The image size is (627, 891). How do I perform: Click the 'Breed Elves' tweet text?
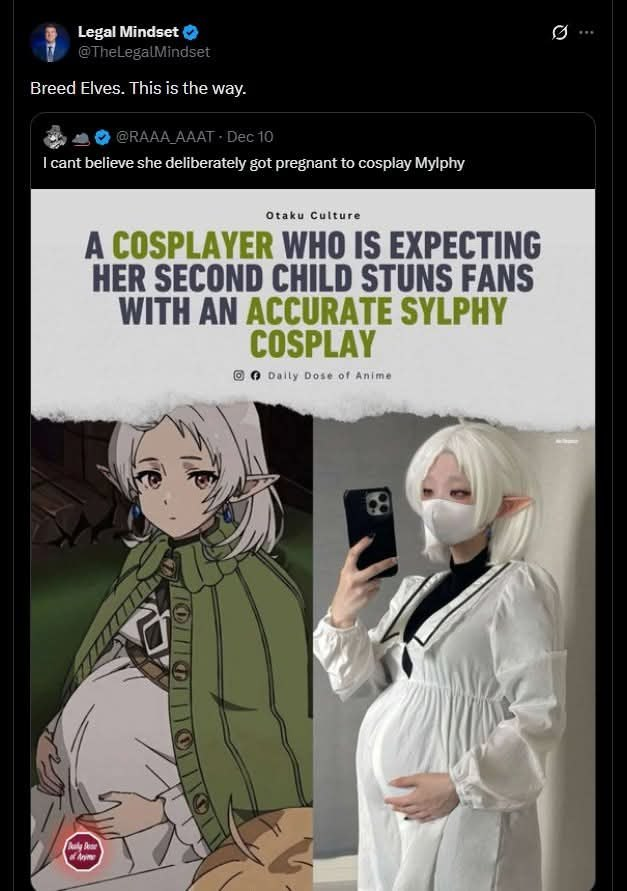[x=138, y=89]
